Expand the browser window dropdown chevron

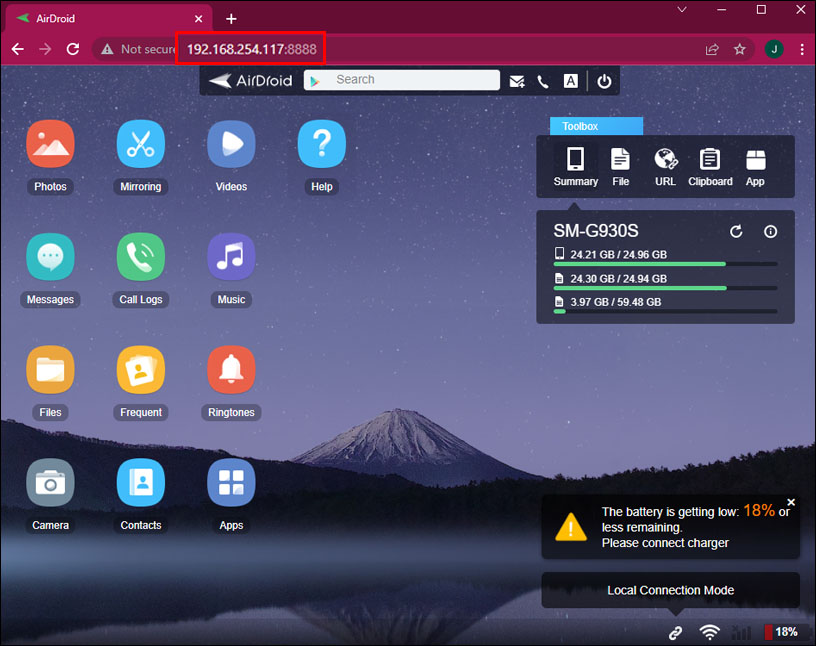click(681, 10)
